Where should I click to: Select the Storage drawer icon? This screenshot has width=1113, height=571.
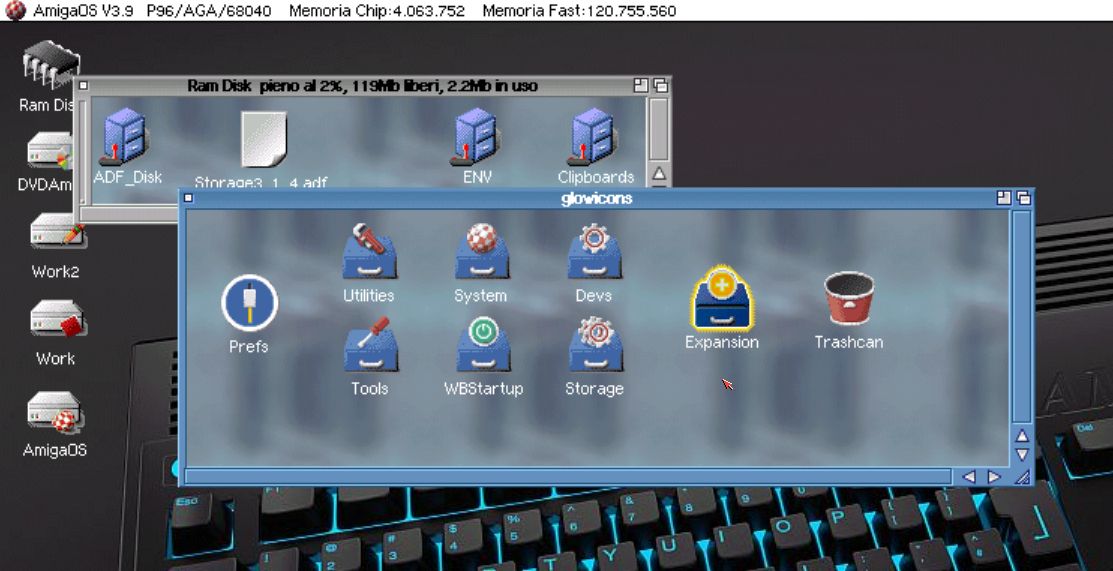[x=594, y=347]
